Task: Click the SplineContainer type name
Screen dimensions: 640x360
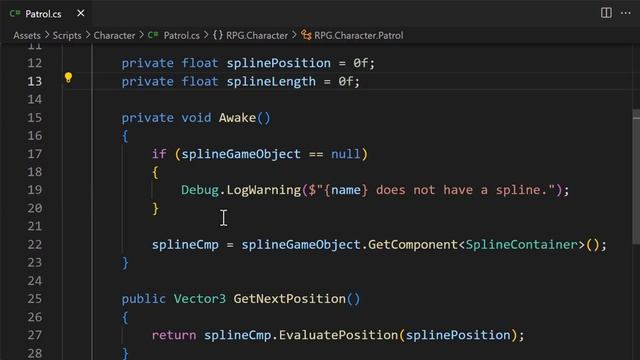Action: point(522,244)
